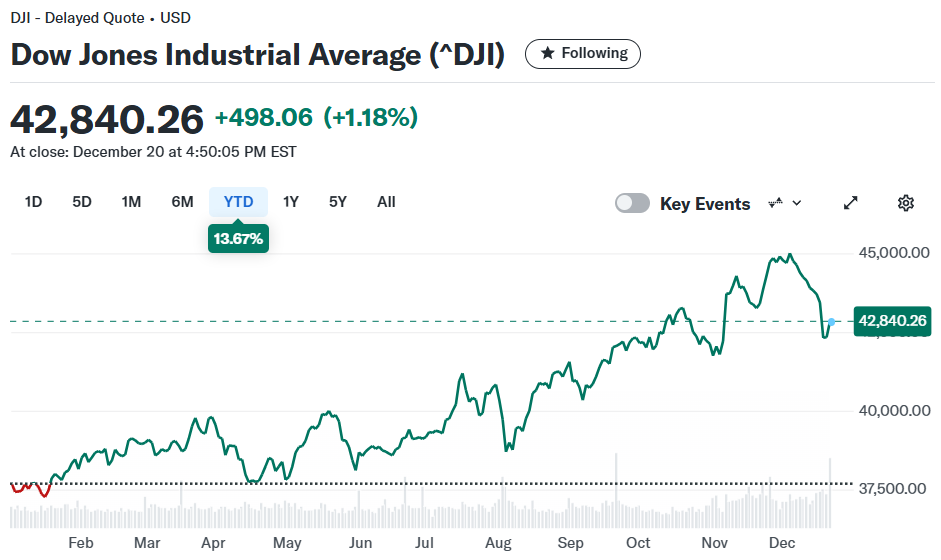941x560 pixels.
Task: Click the 13.67% YTD return badge
Action: point(238,239)
